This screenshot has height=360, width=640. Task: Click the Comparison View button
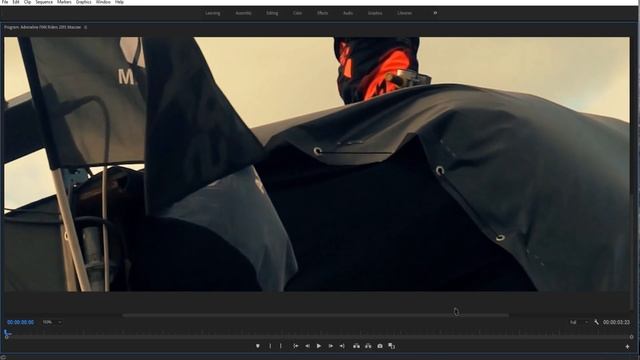(x=391, y=346)
